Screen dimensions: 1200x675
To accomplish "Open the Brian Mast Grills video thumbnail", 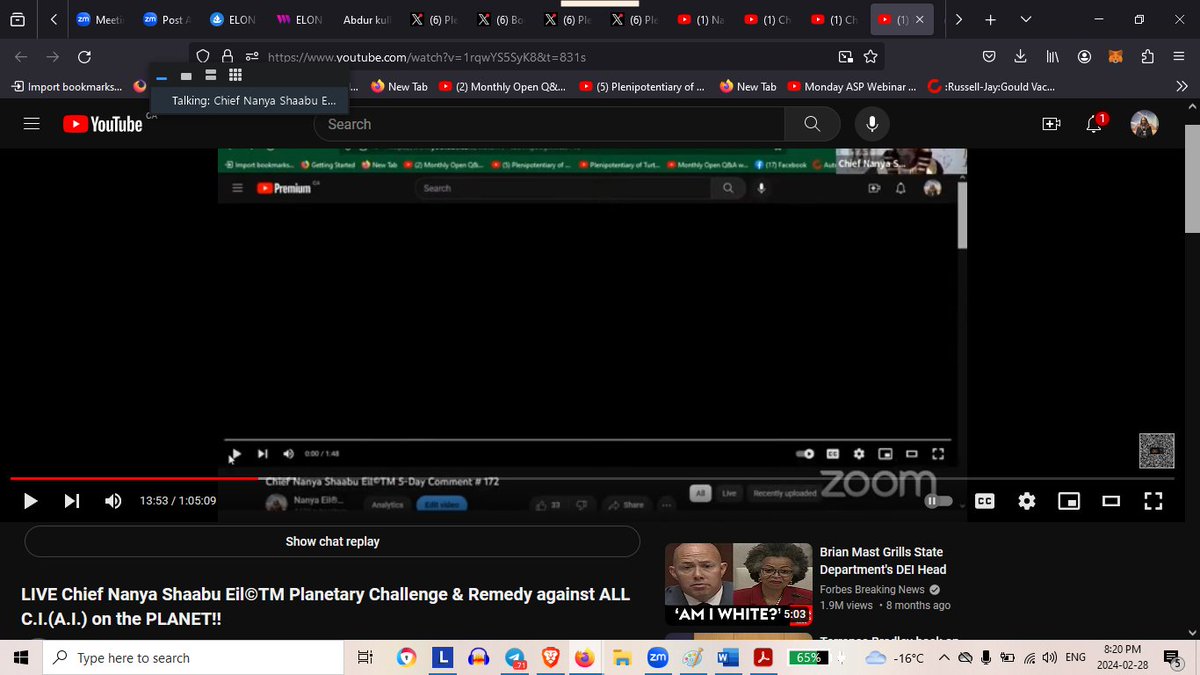I will click(738, 585).
